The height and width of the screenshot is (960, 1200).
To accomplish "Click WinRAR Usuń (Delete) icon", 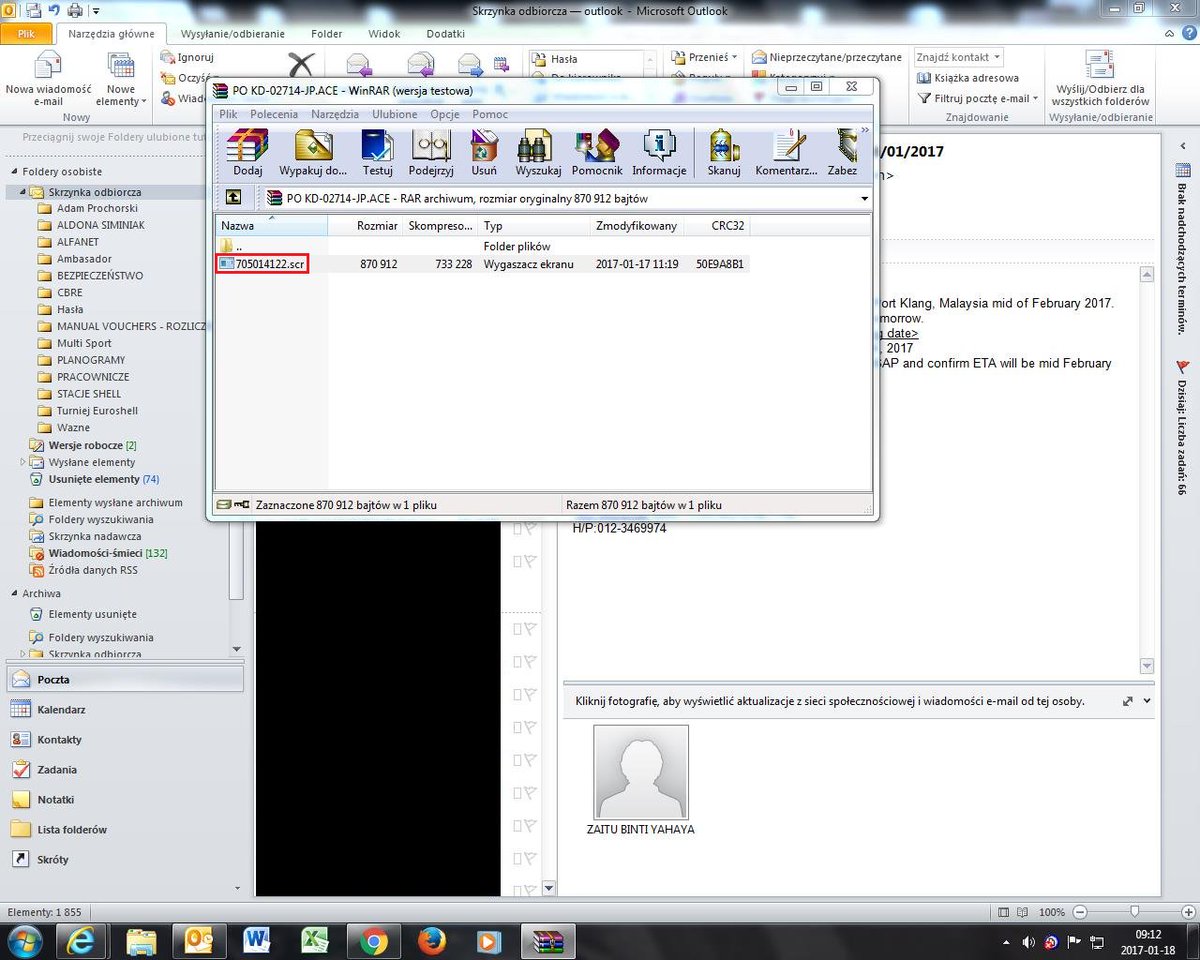I will coord(484,153).
